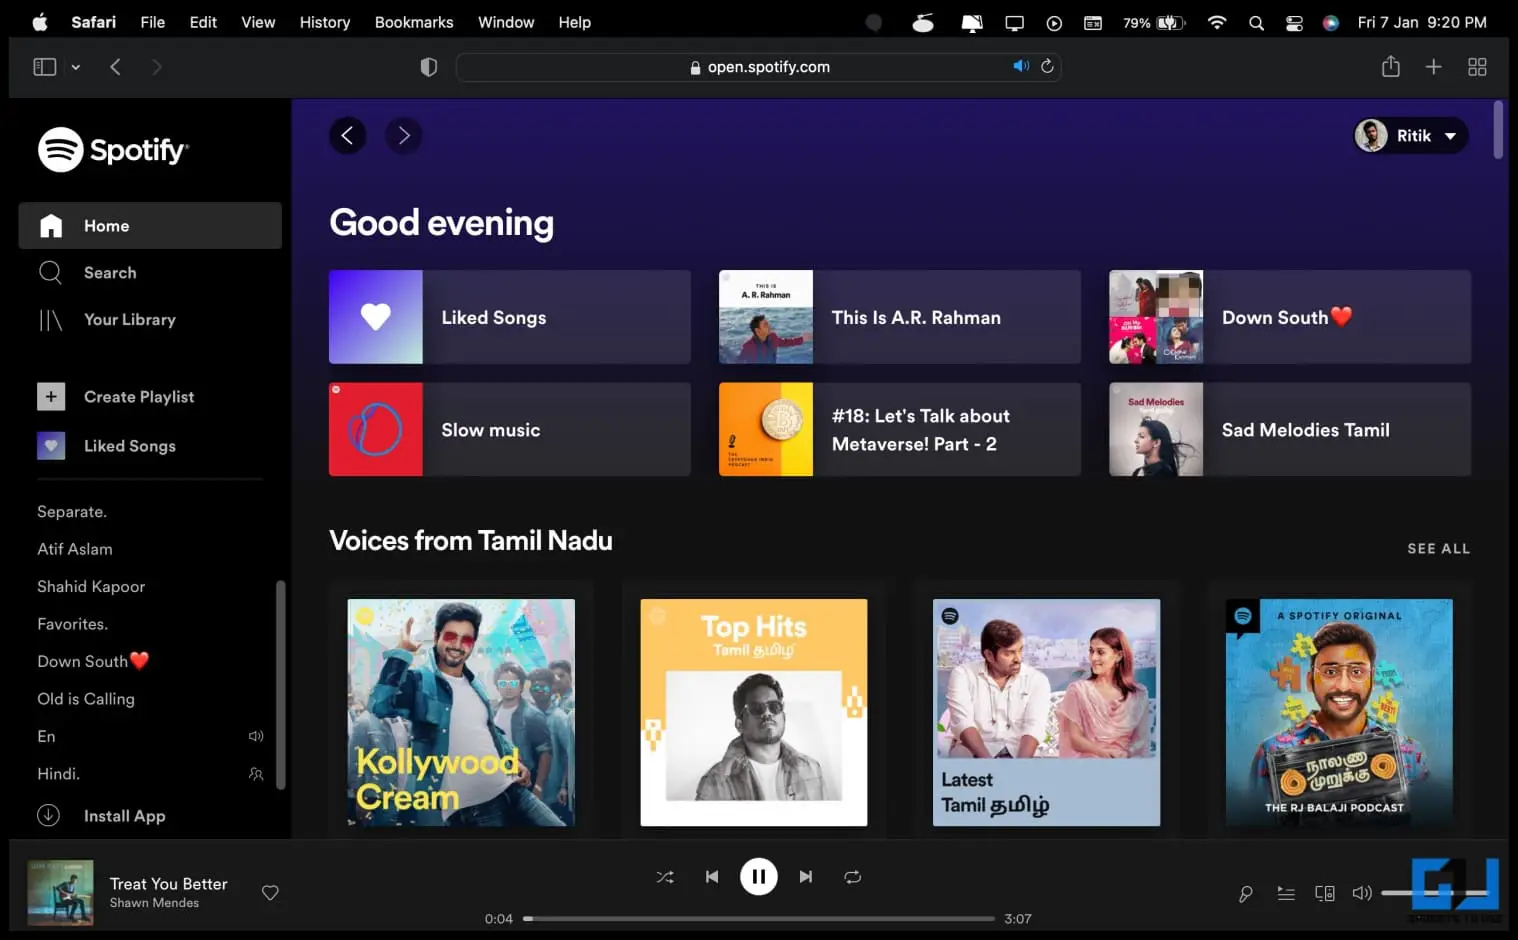Open The RJ Balaji Podcast thumbnail
Viewport: 1518px width, 940px height.
point(1339,713)
